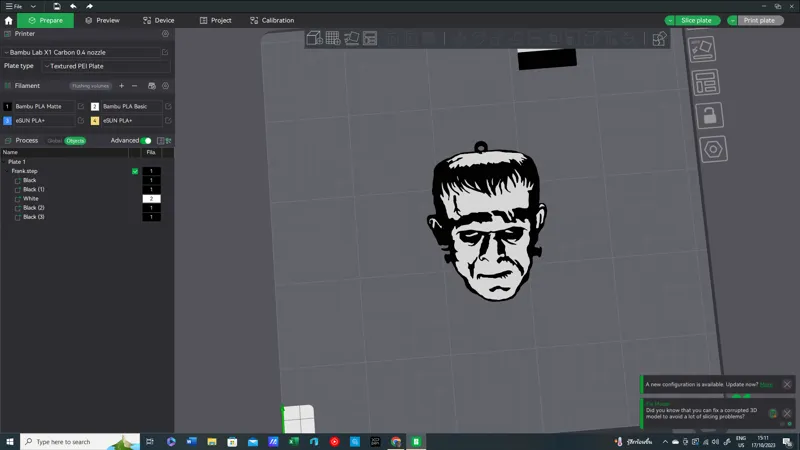Viewport: 800px width, 450px height.
Task: Toggle the plate lock icon
Action: 710,115
